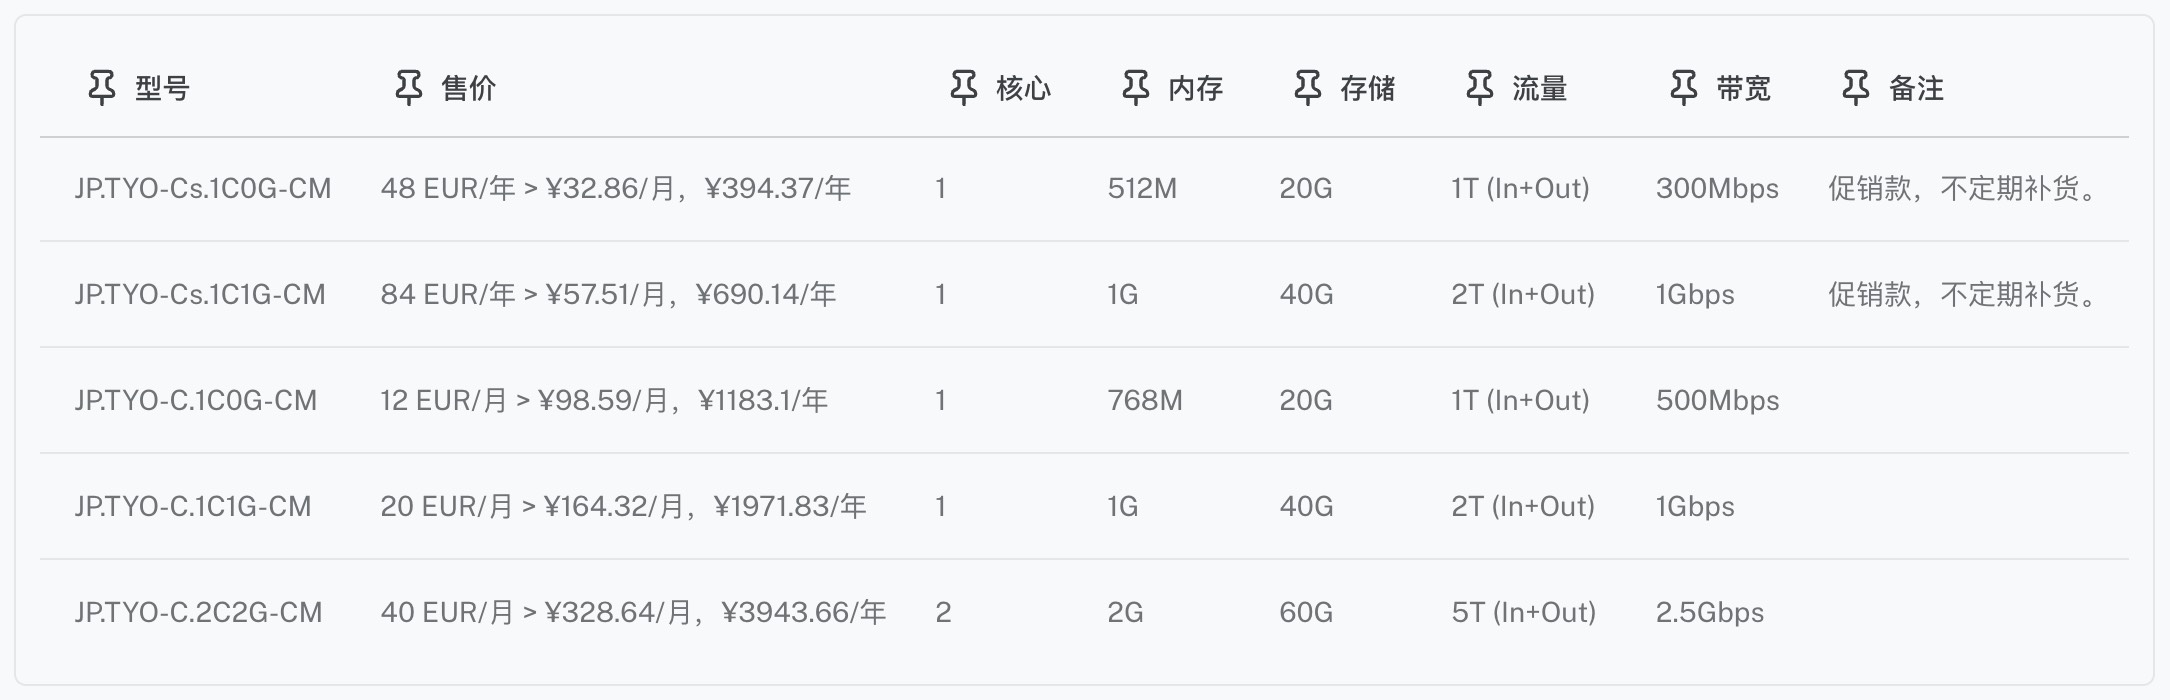Select model JP.TYO-C.2C2G-CM
2170x700 pixels.
pos(198,613)
